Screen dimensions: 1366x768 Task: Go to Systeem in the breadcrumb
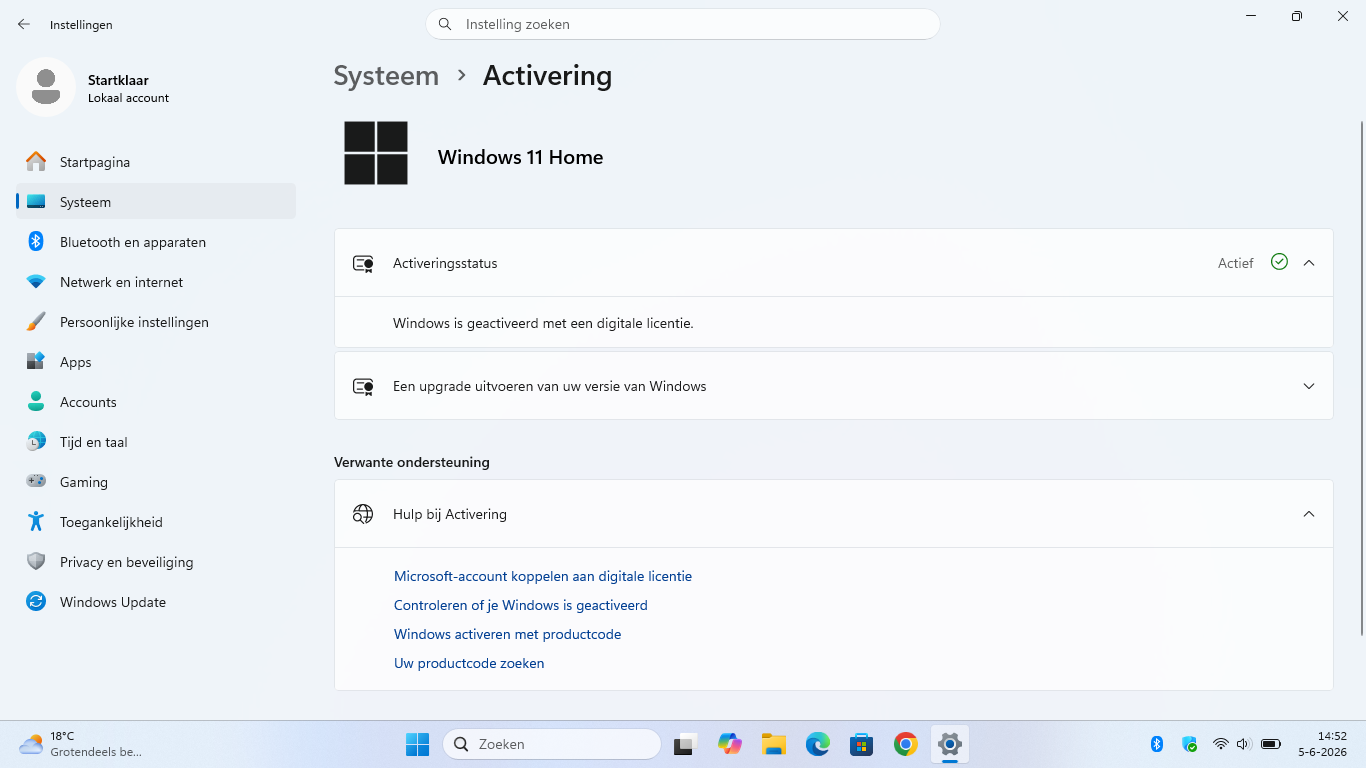click(386, 76)
